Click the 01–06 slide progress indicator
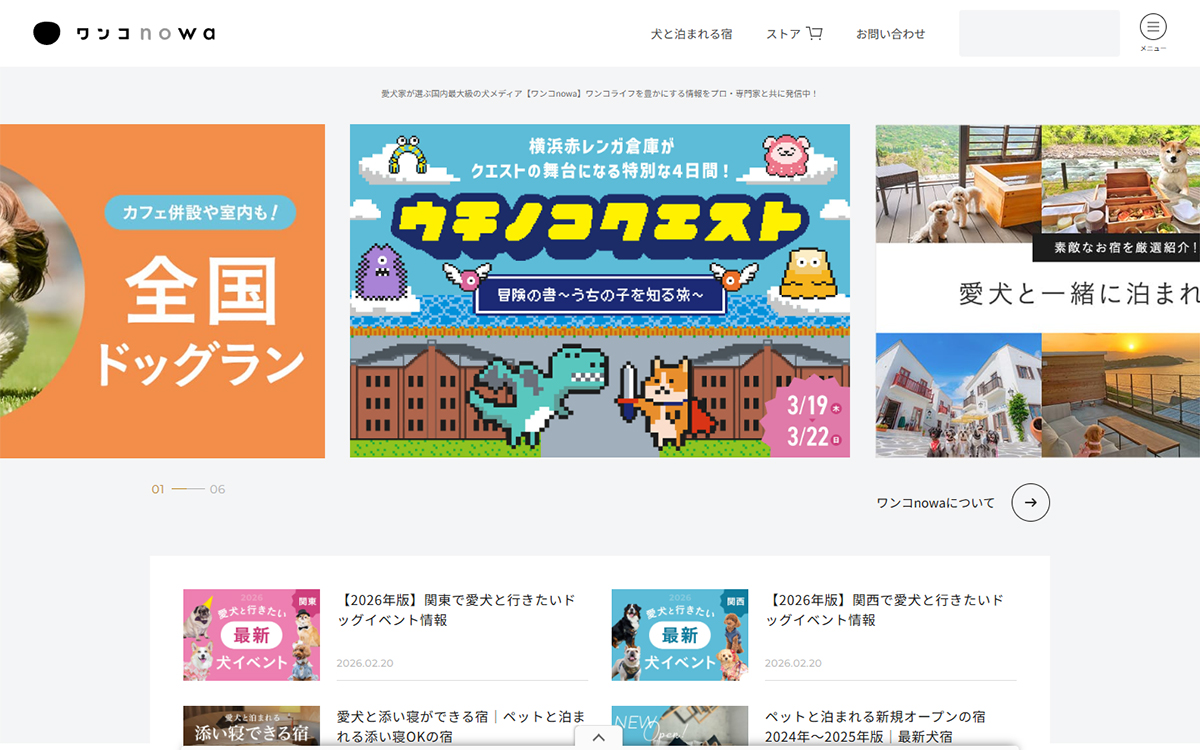The image size is (1200, 750). [188, 489]
